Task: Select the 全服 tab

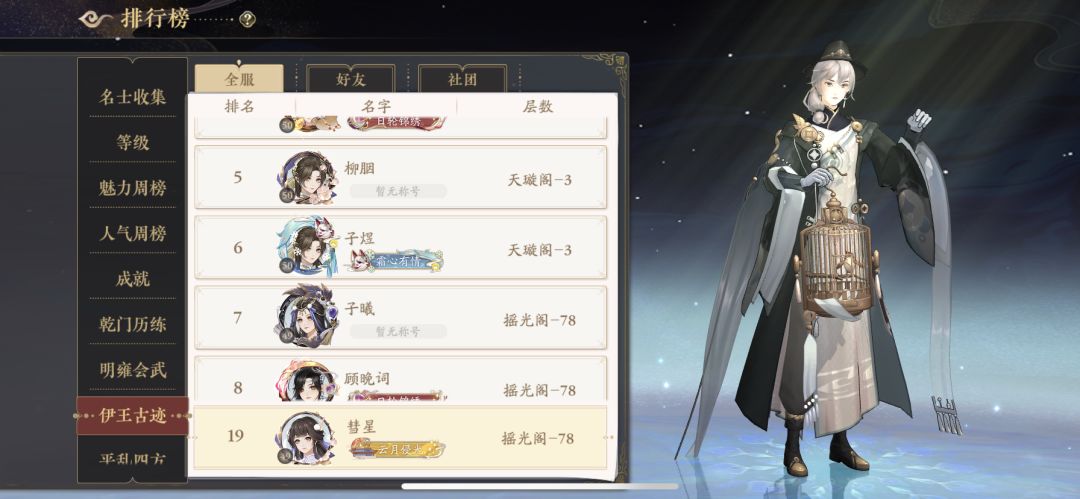Action: coord(239,79)
